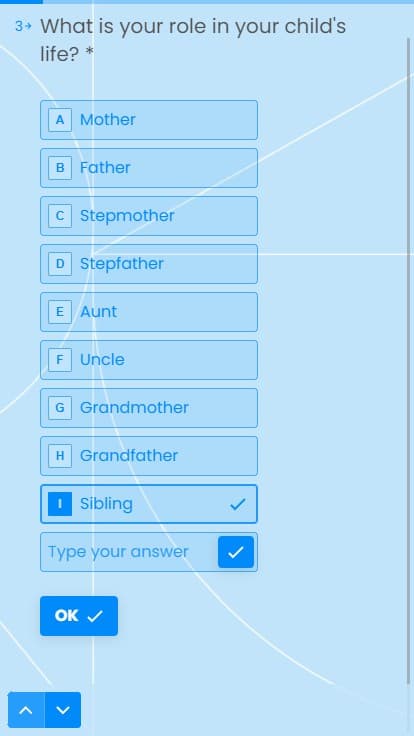Pick the Aunt option
This screenshot has width=414, height=736.
pyautogui.click(x=149, y=312)
